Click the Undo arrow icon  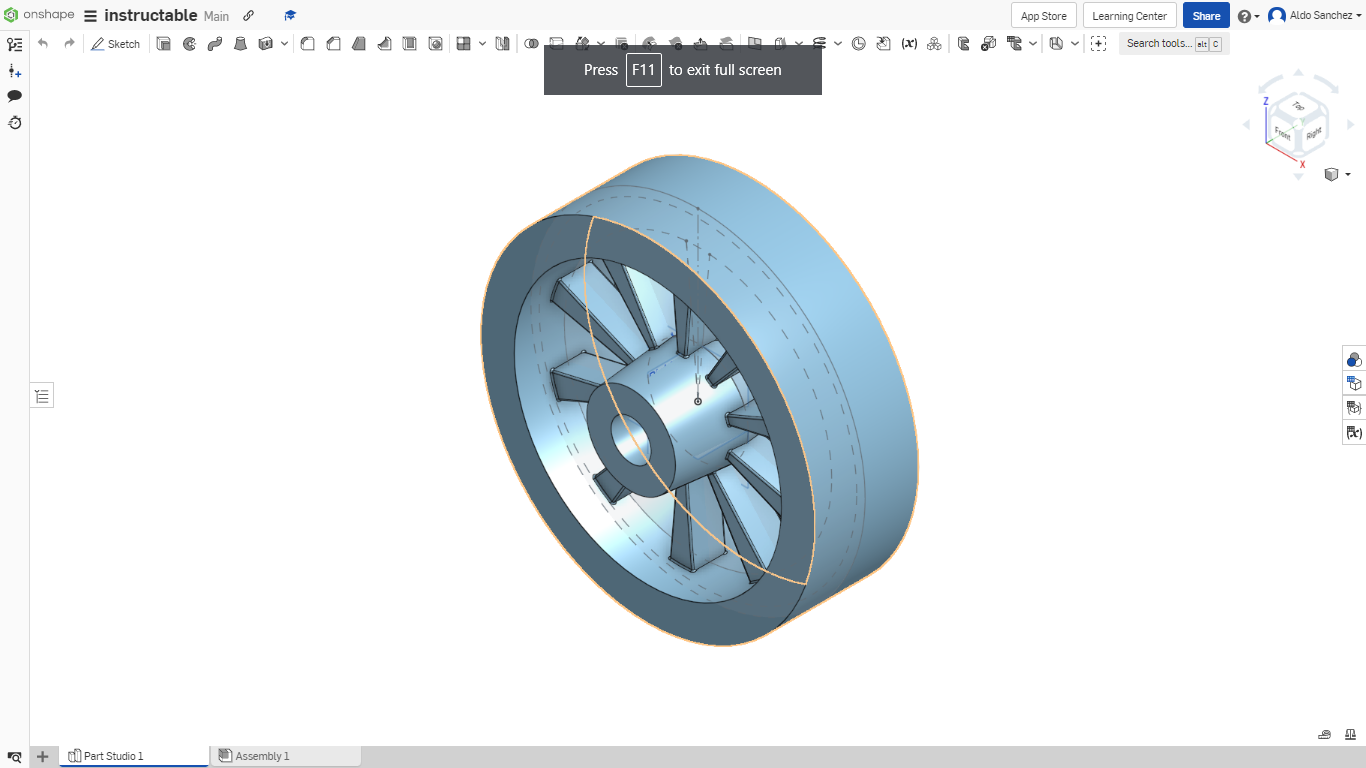(41, 43)
